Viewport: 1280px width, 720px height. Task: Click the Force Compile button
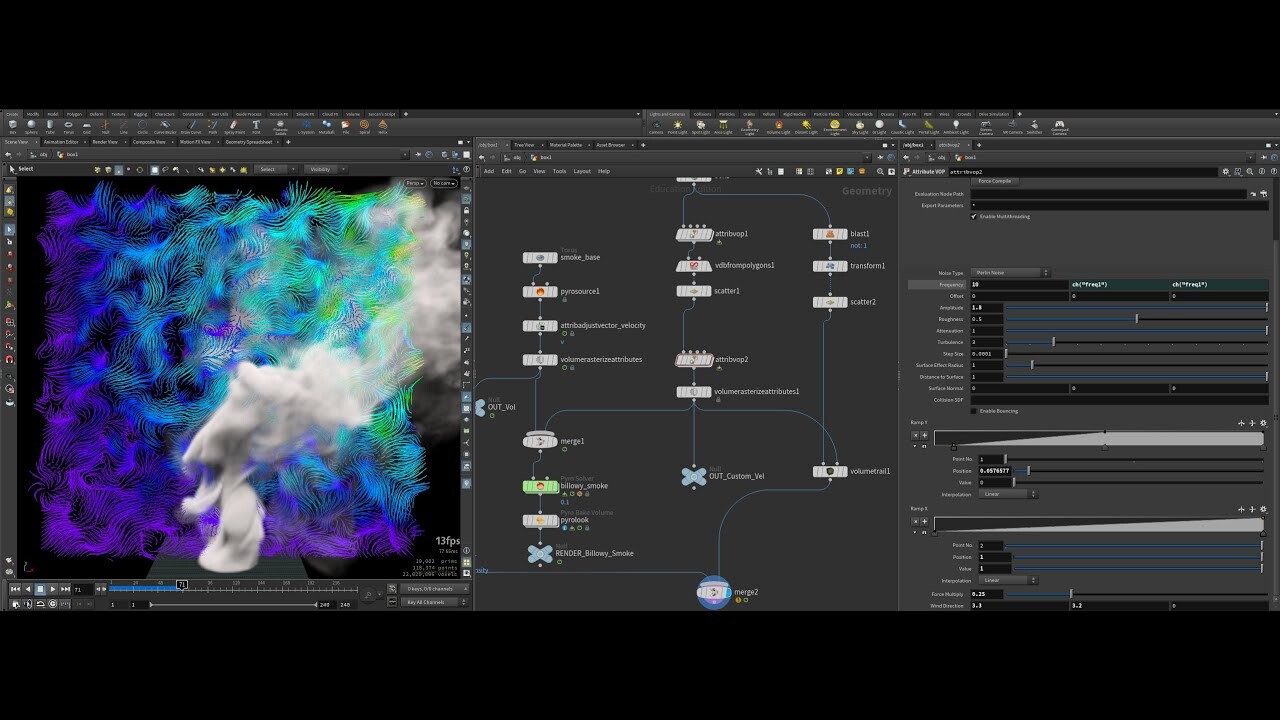pyautogui.click(x=994, y=181)
